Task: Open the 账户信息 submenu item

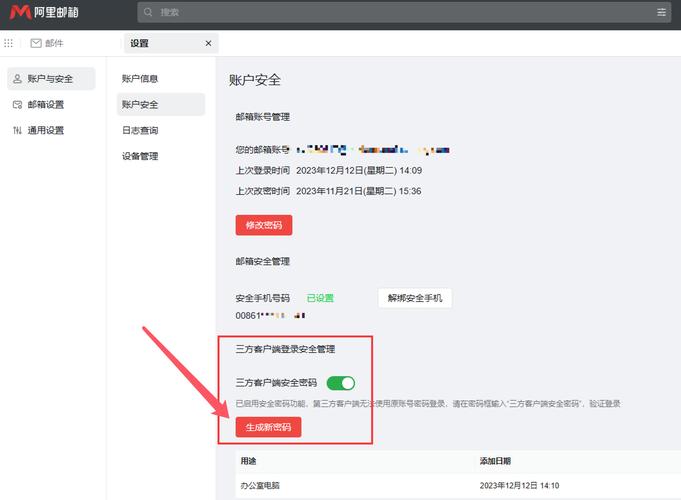Action: pyautogui.click(x=161, y=79)
